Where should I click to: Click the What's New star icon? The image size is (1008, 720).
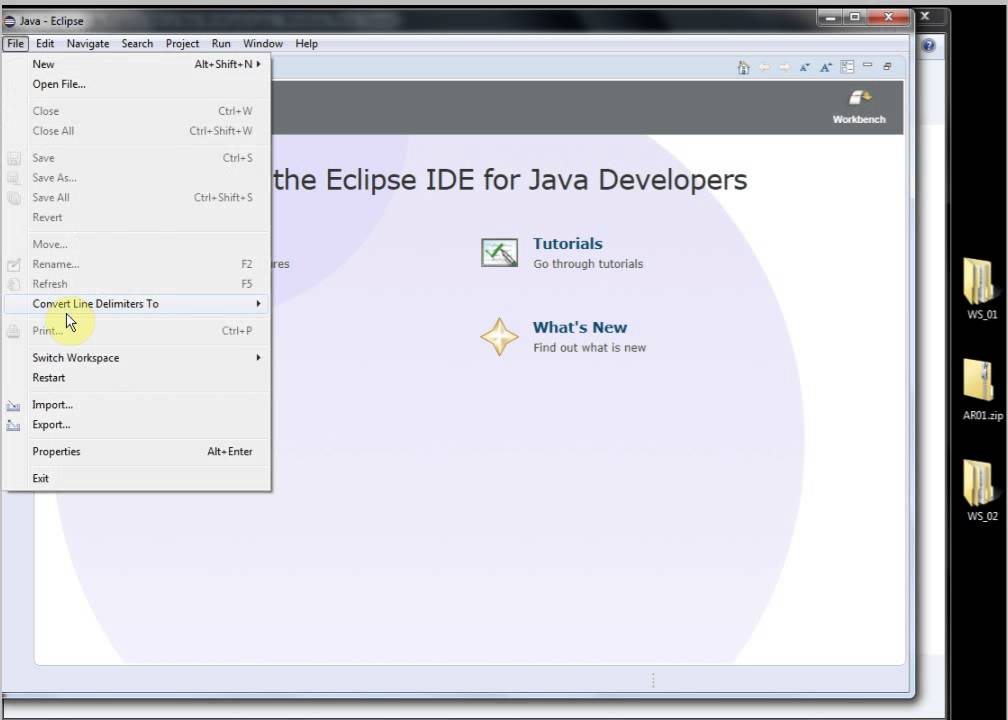[500, 337]
